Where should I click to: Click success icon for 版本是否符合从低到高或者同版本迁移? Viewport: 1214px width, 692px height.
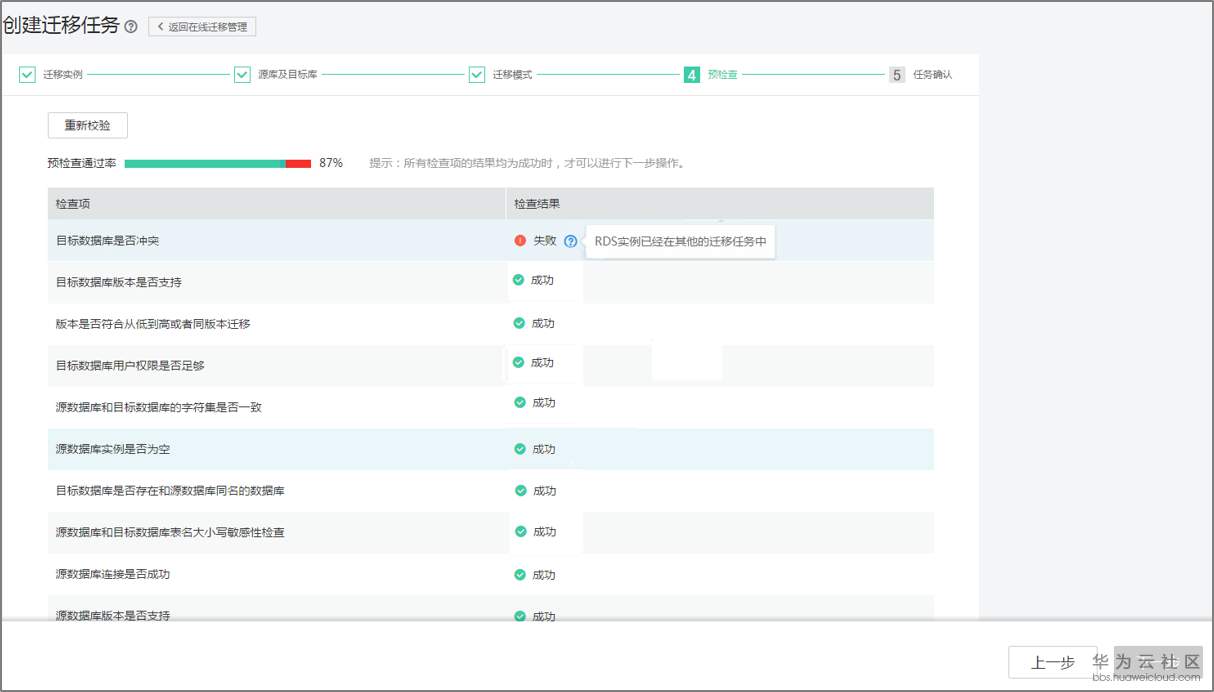[519, 323]
